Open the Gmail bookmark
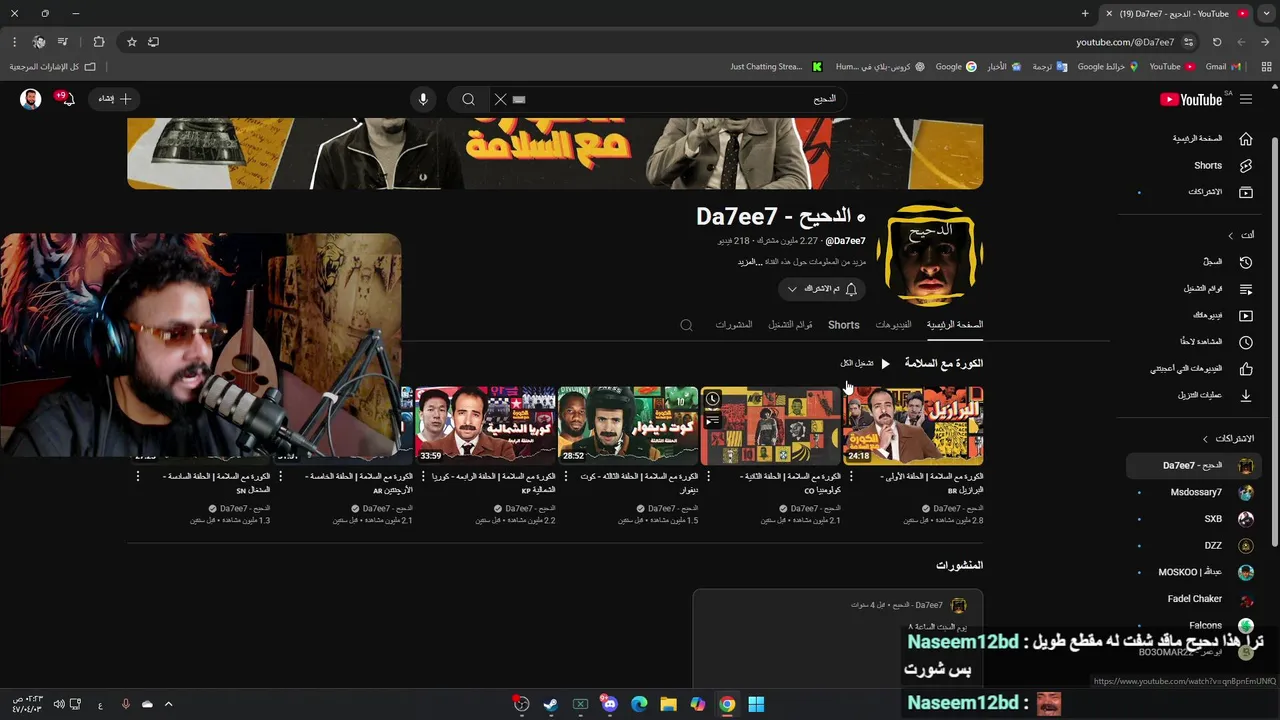 coord(1223,67)
